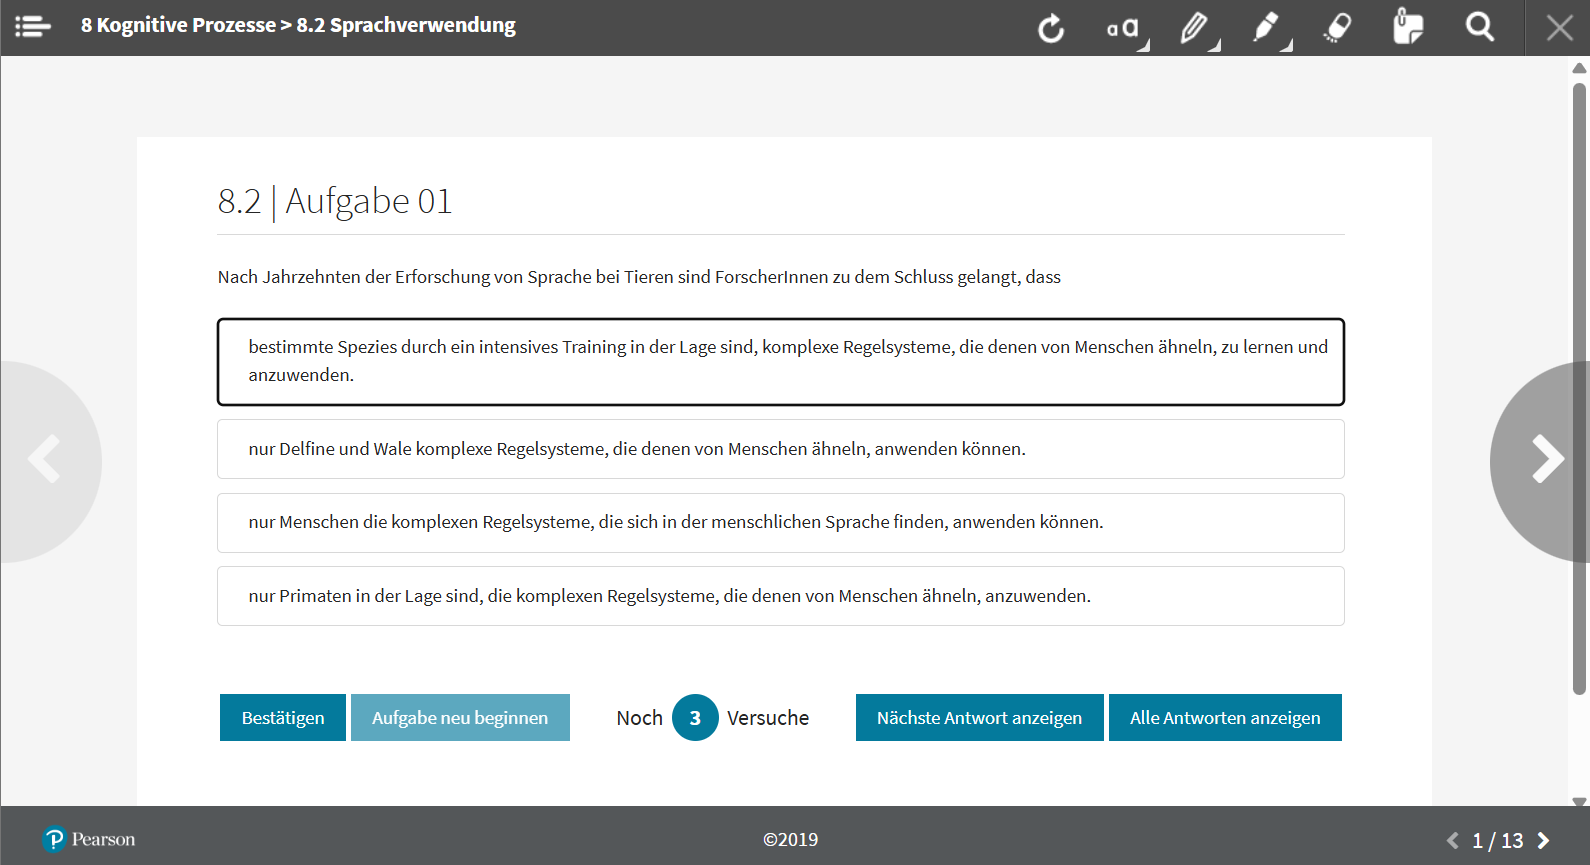This screenshot has height=865, width=1590.
Task: Click the vertical scrollbar on the right
Action: 1579,388
